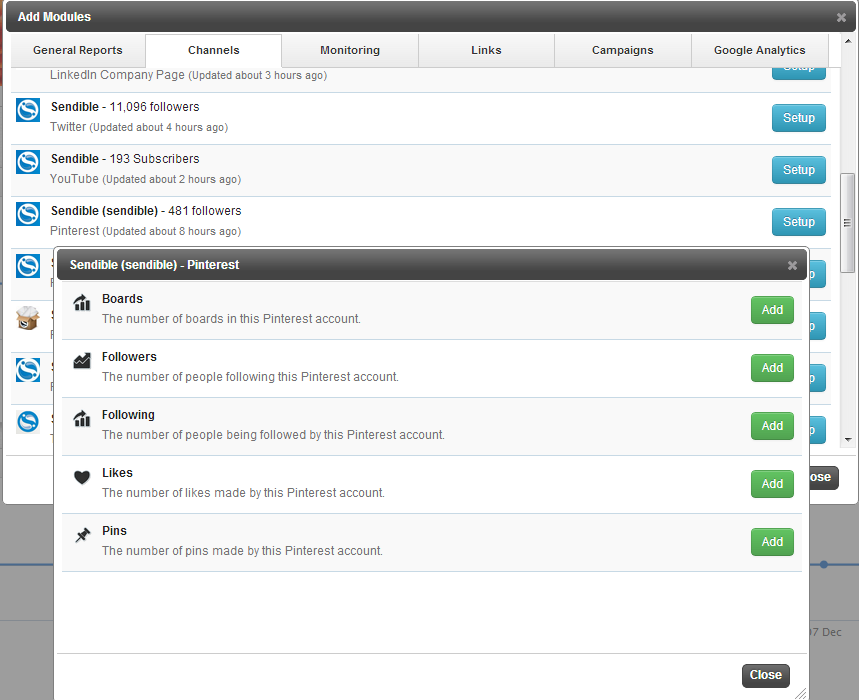Click the "Pins" module heading
The image size is (859, 700).
pos(114,531)
